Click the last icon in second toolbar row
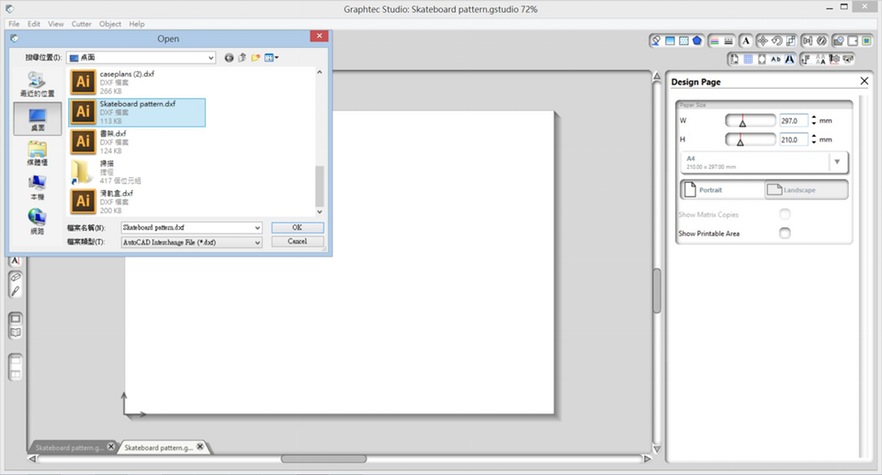The image size is (882, 475). click(849, 59)
